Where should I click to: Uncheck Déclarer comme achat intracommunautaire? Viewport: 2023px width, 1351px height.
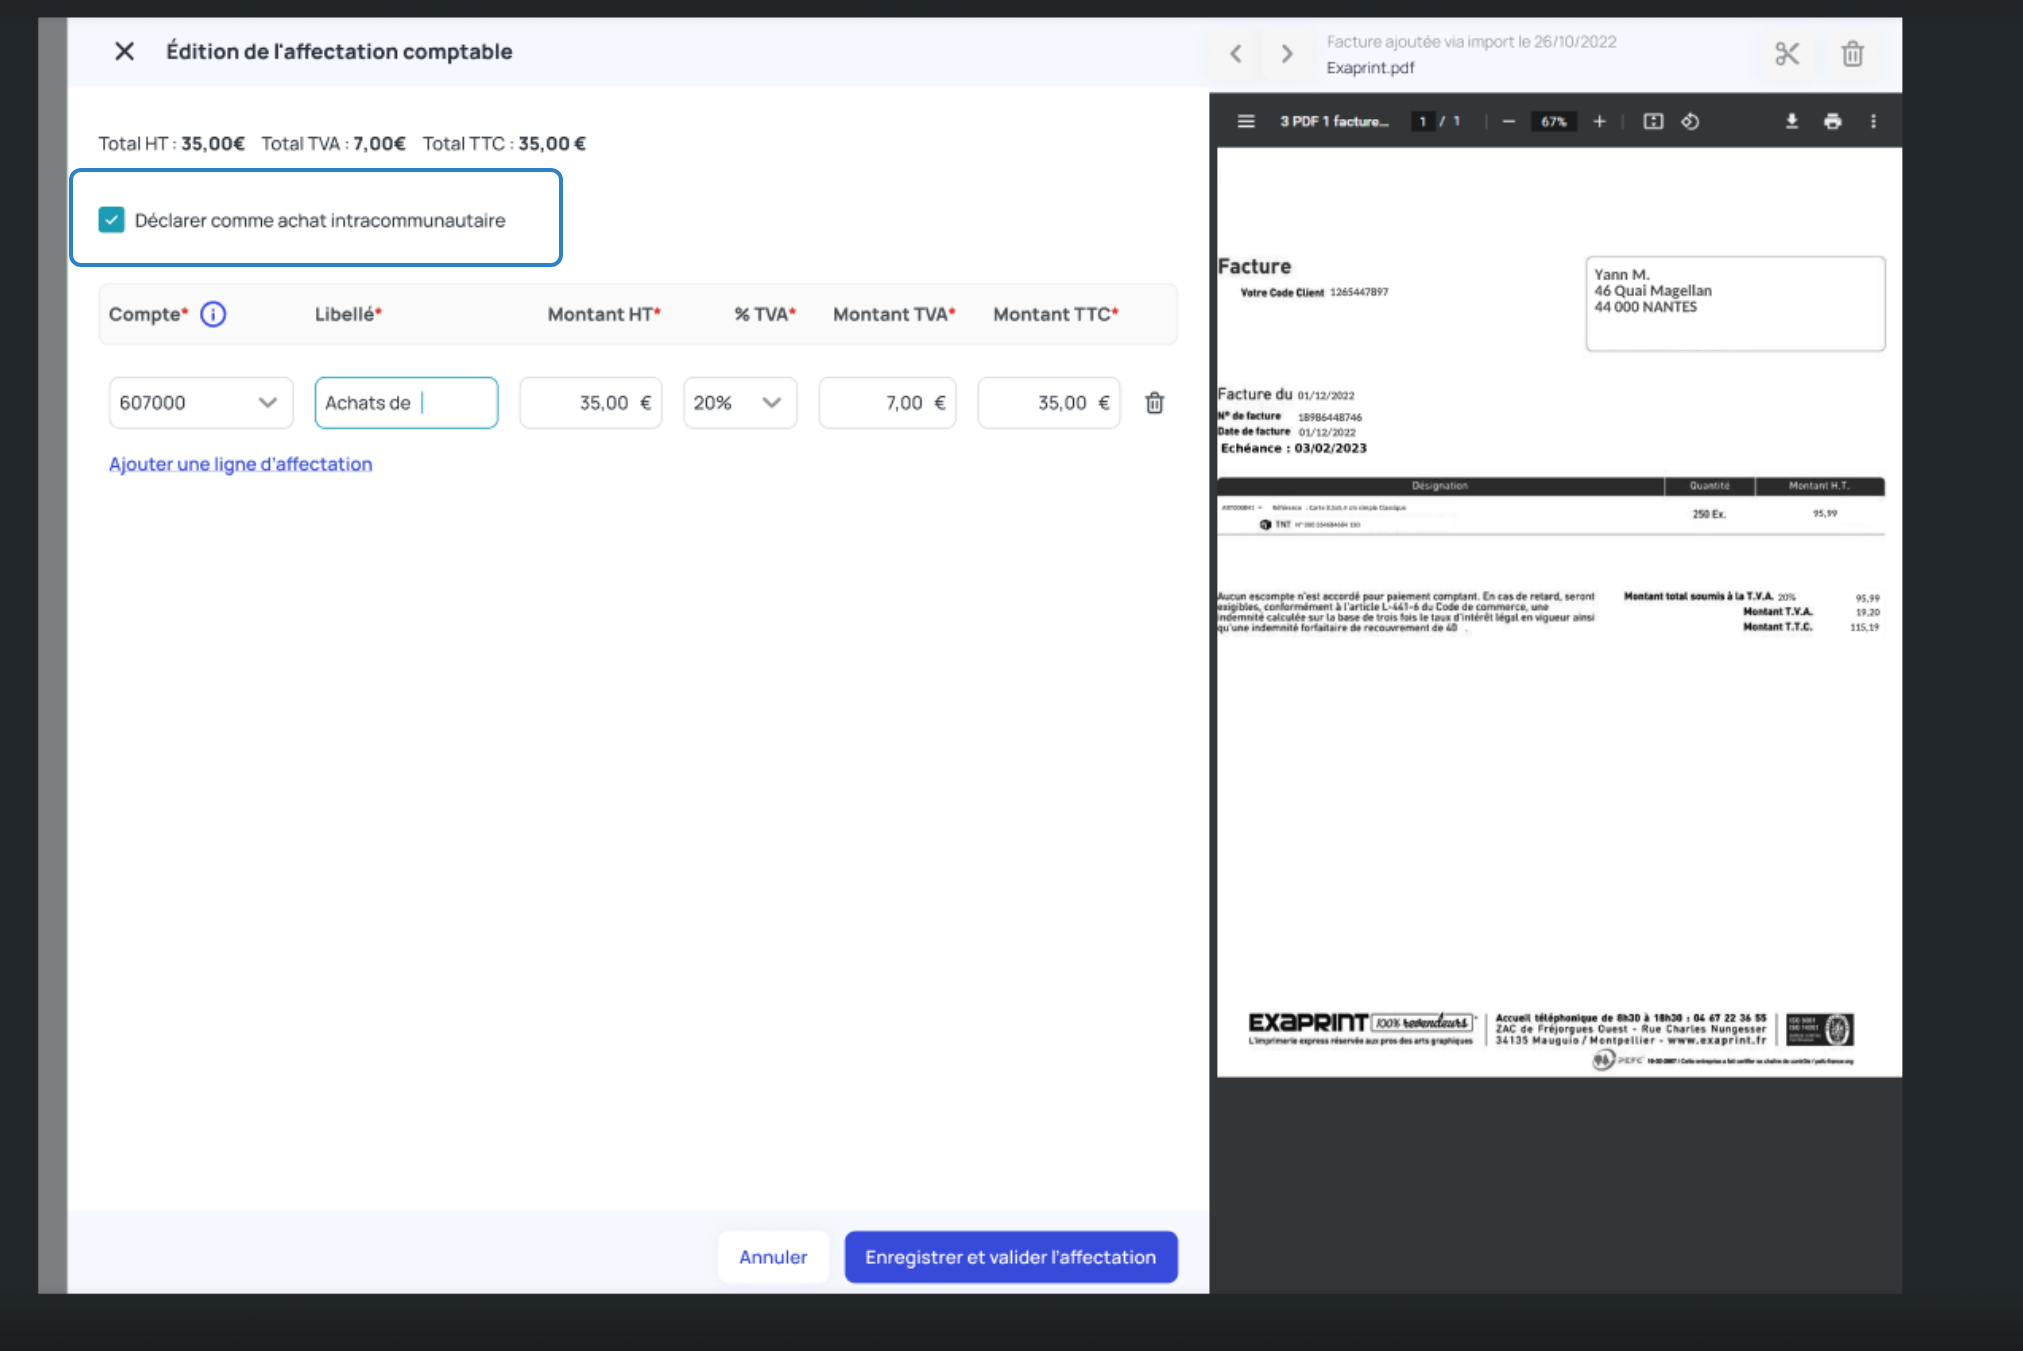pyautogui.click(x=112, y=220)
